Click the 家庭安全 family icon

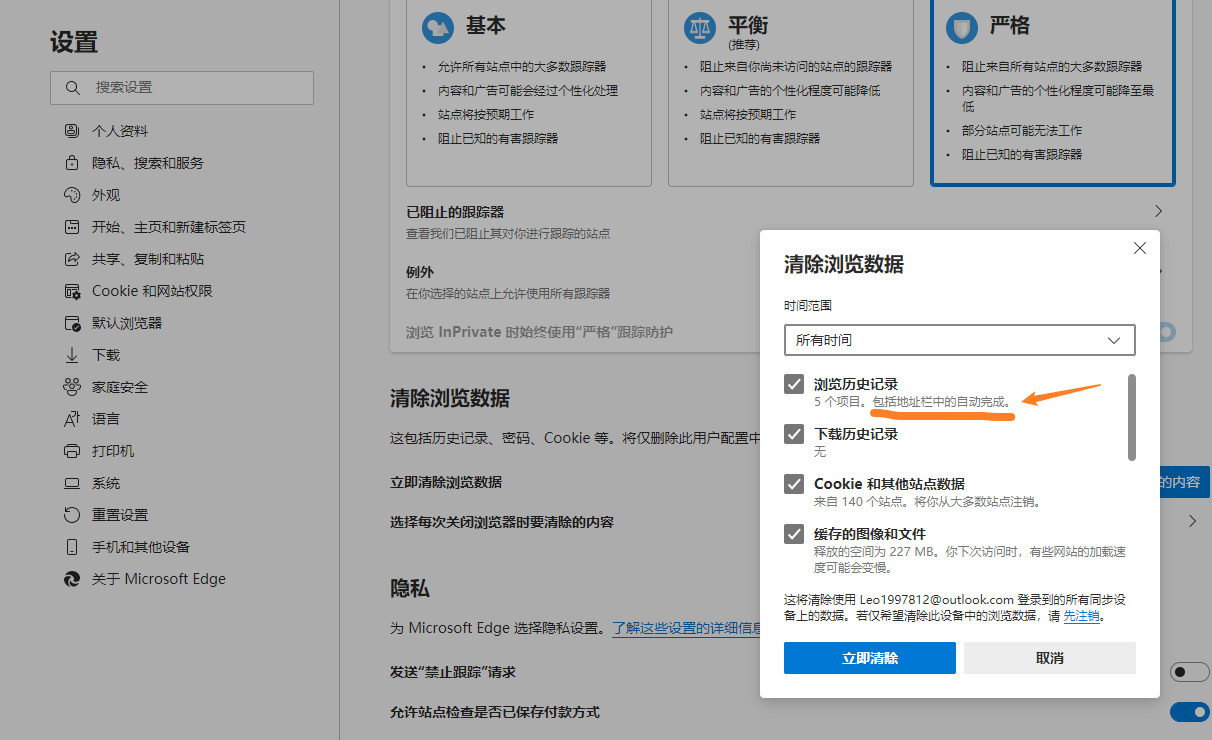(72, 387)
